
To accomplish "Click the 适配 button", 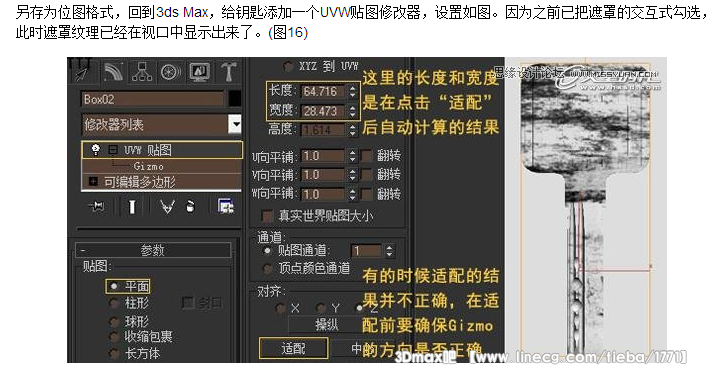I will click(293, 348).
